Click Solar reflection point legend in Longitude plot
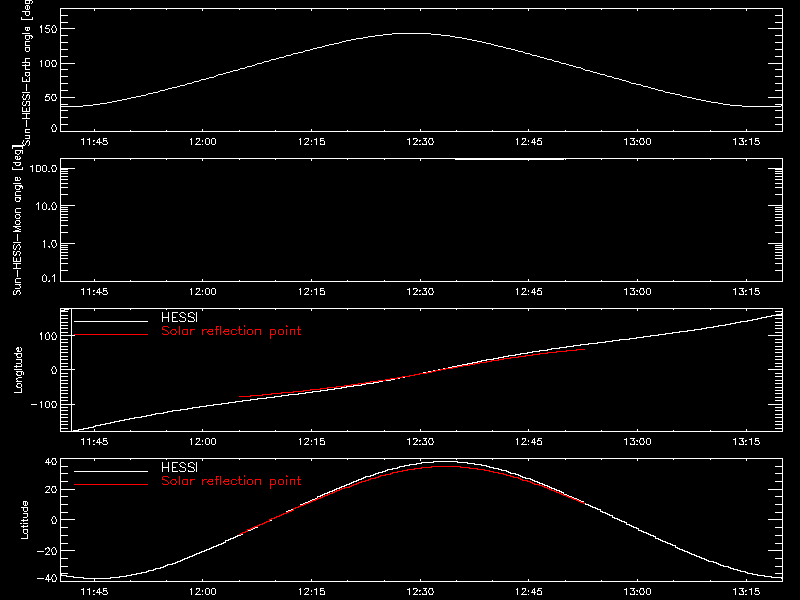The width and height of the screenshot is (800, 600). pos(231,331)
